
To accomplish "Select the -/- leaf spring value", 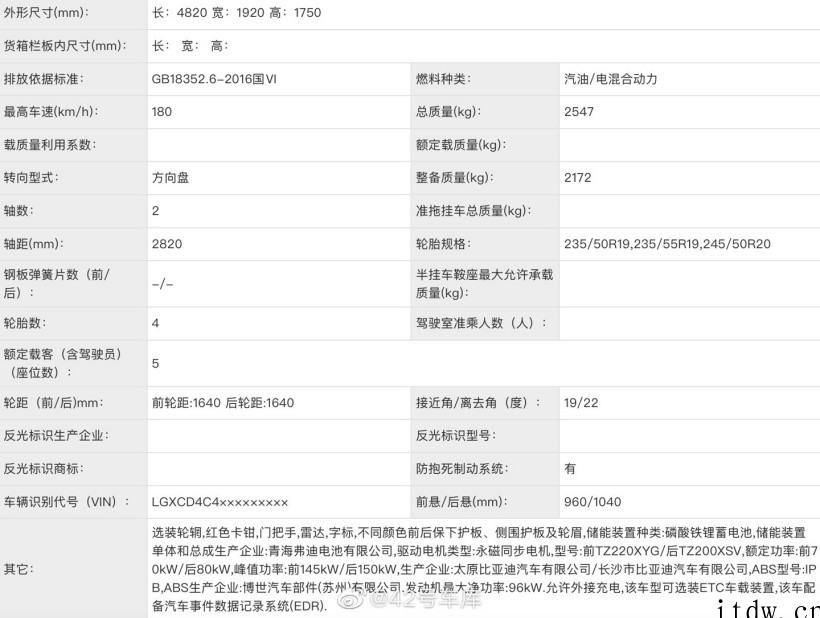I will coord(162,284).
